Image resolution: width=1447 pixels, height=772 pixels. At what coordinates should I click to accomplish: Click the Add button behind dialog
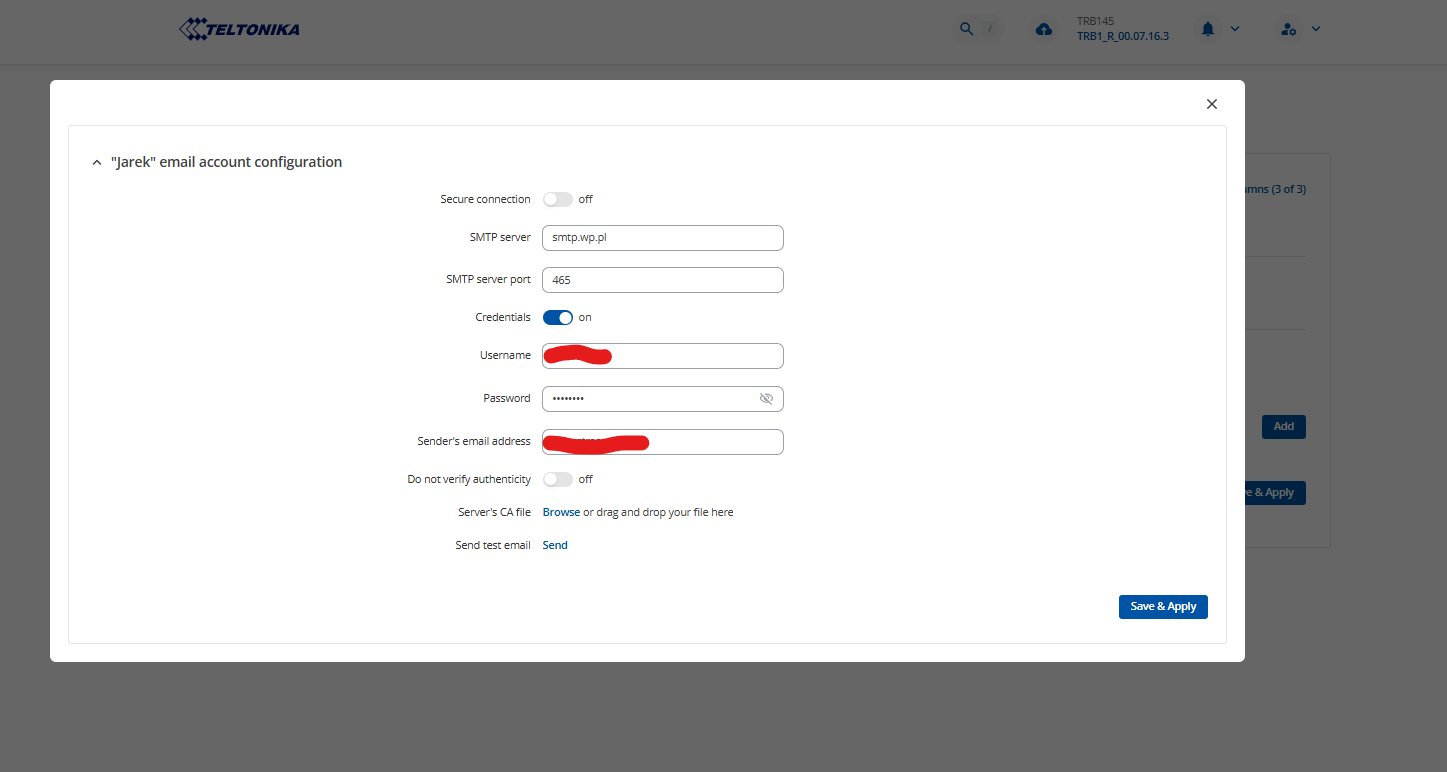pos(1283,426)
